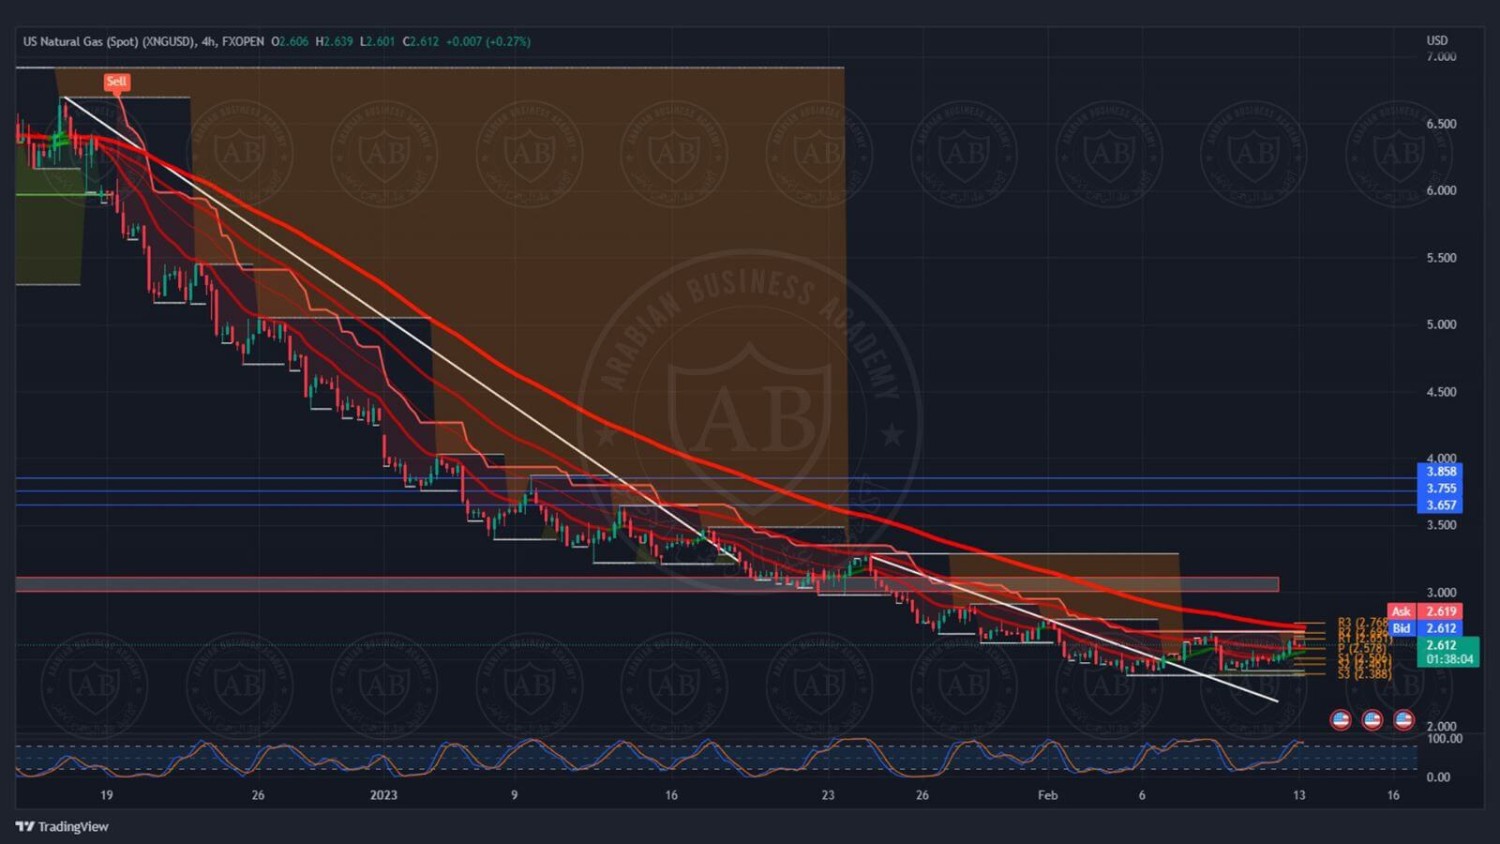Image resolution: width=1500 pixels, height=844 pixels.
Task: Click the 3.000 price axis label
Action: (1441, 592)
